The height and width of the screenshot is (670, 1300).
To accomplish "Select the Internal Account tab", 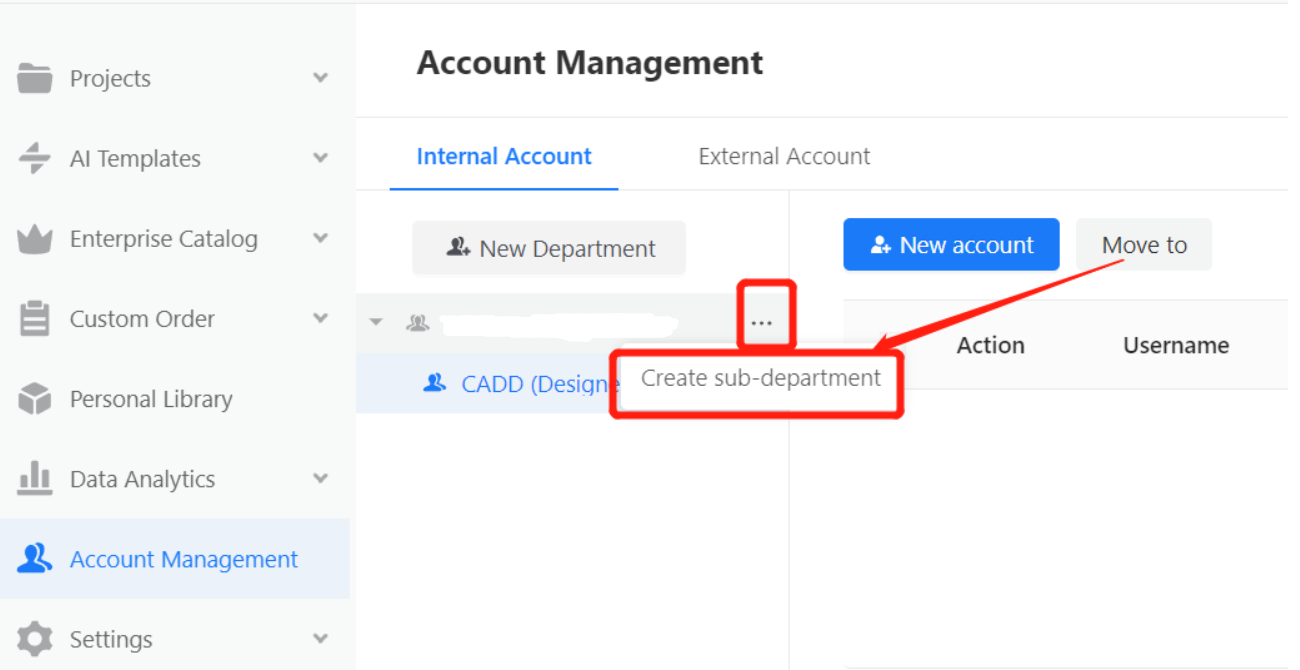I will click(504, 157).
